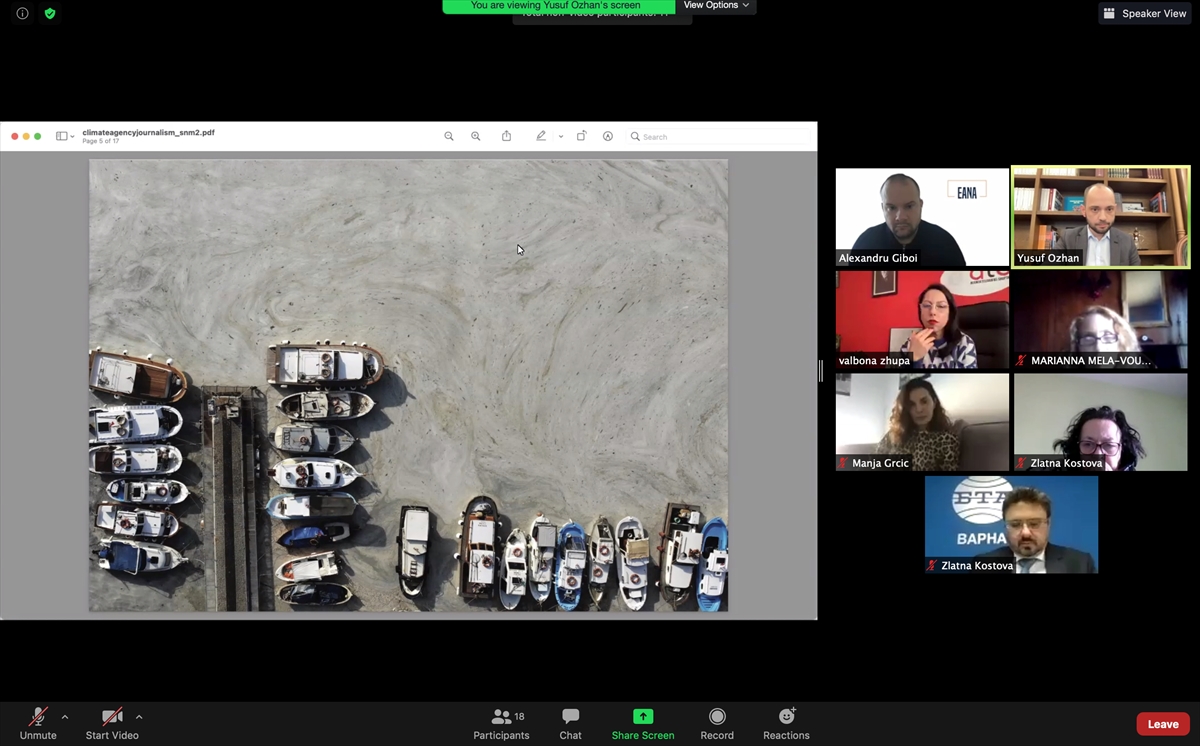Open the Reactions menu

click(786, 723)
